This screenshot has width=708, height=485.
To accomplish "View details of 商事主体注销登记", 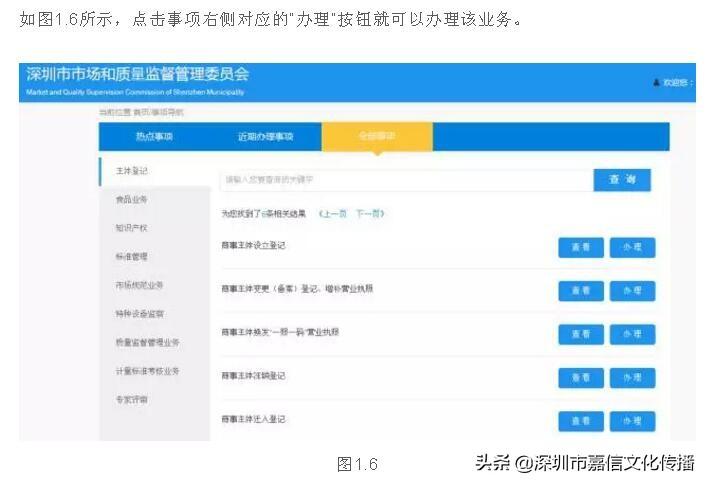I will click(581, 378).
